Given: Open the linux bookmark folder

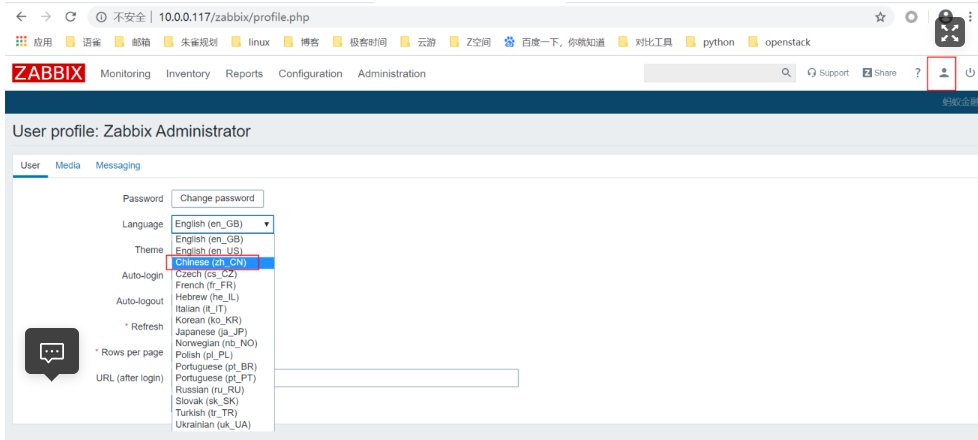Looking at the screenshot, I should (250, 42).
